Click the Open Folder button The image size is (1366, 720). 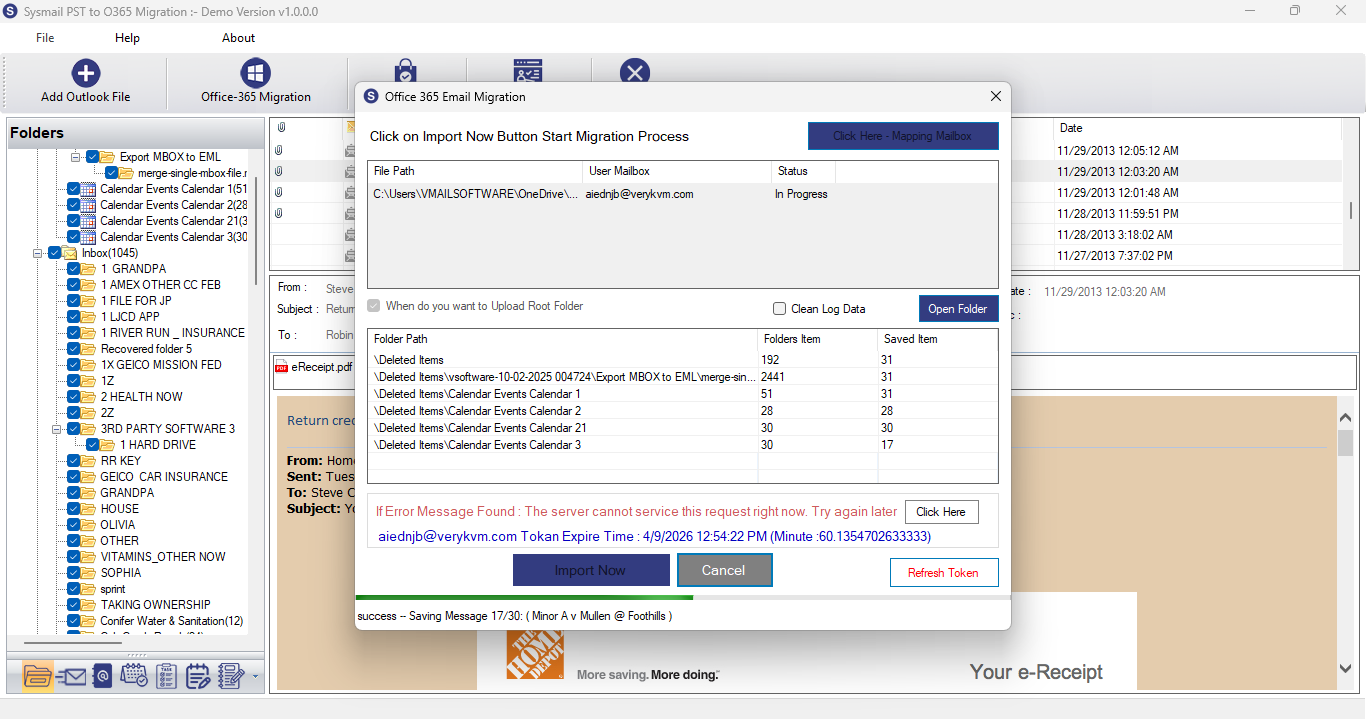[x=958, y=309]
